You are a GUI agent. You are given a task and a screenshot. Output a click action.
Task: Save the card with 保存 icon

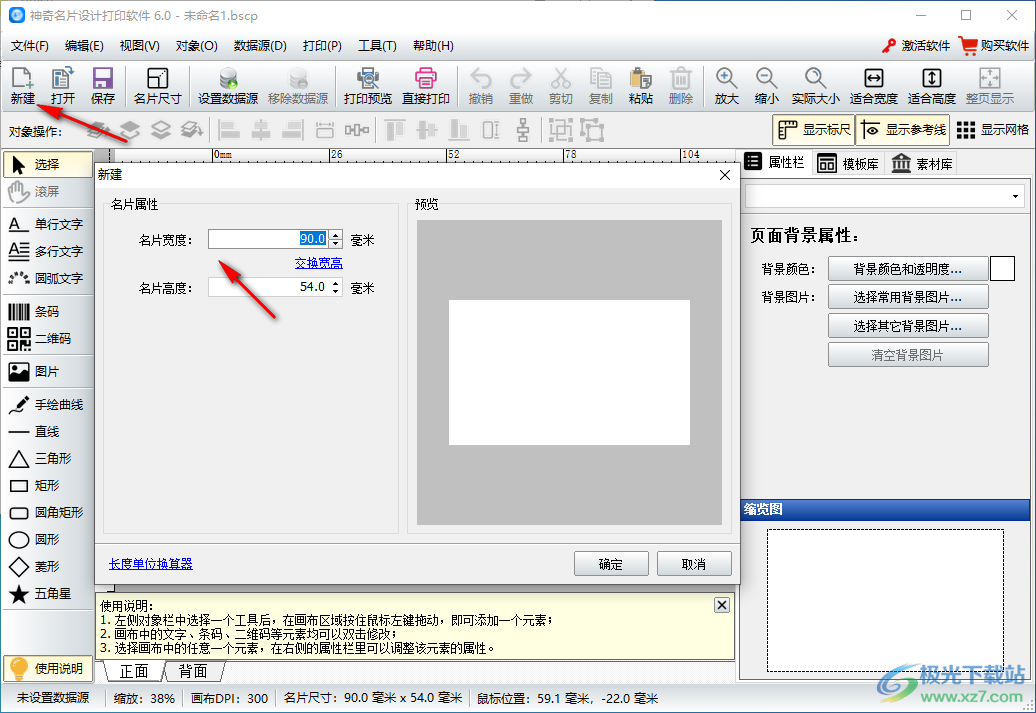click(102, 86)
